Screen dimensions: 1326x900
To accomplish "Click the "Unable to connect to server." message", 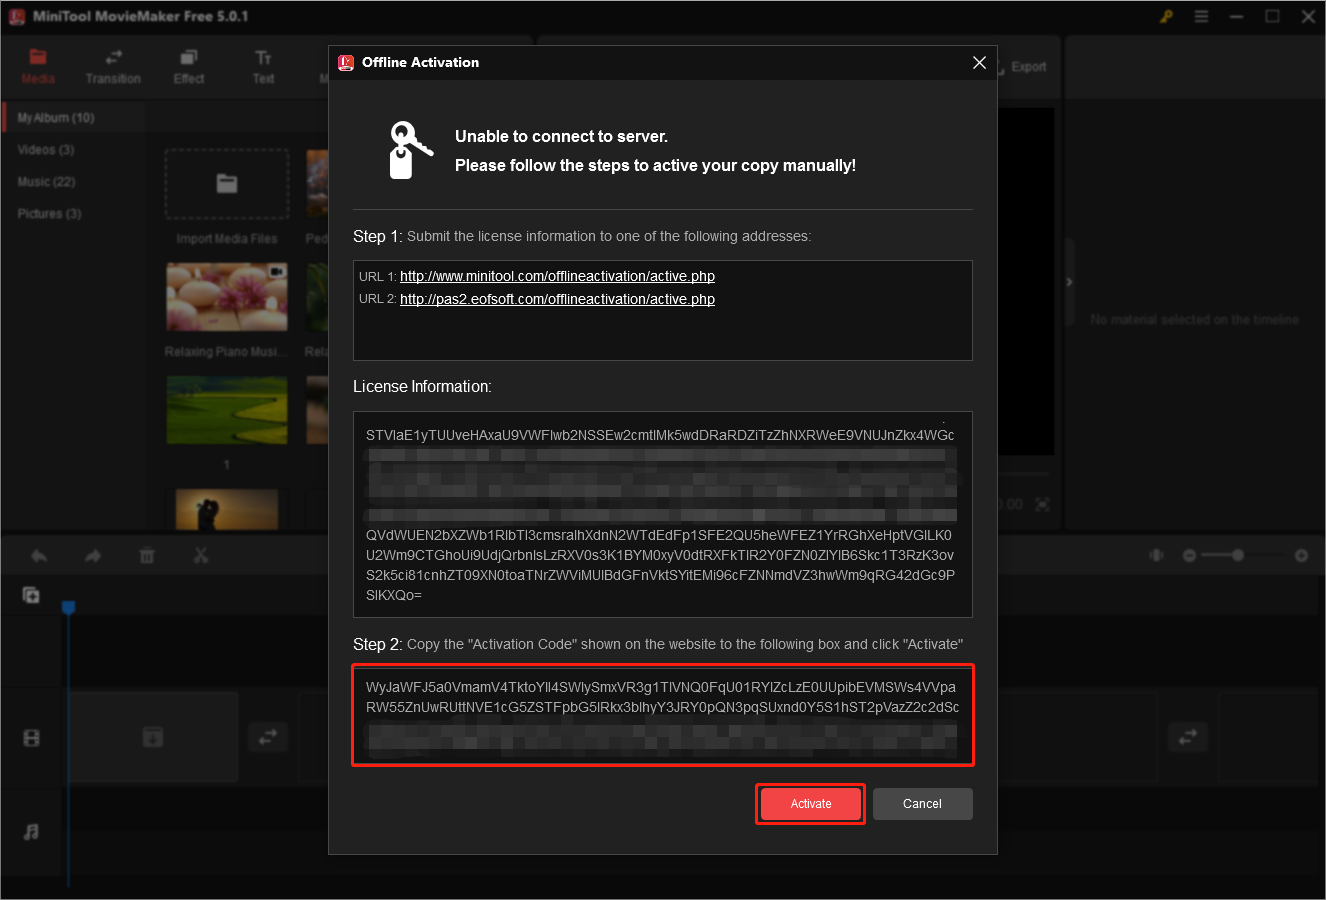I will [x=561, y=136].
